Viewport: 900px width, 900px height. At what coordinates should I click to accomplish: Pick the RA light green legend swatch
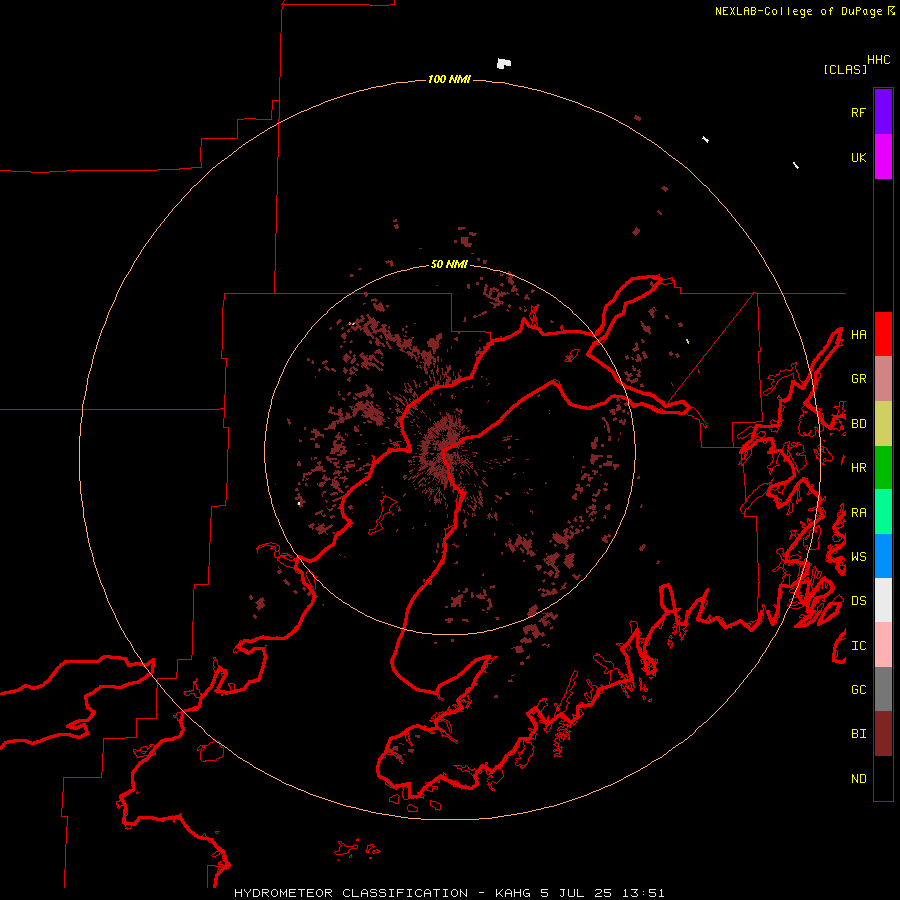883,512
